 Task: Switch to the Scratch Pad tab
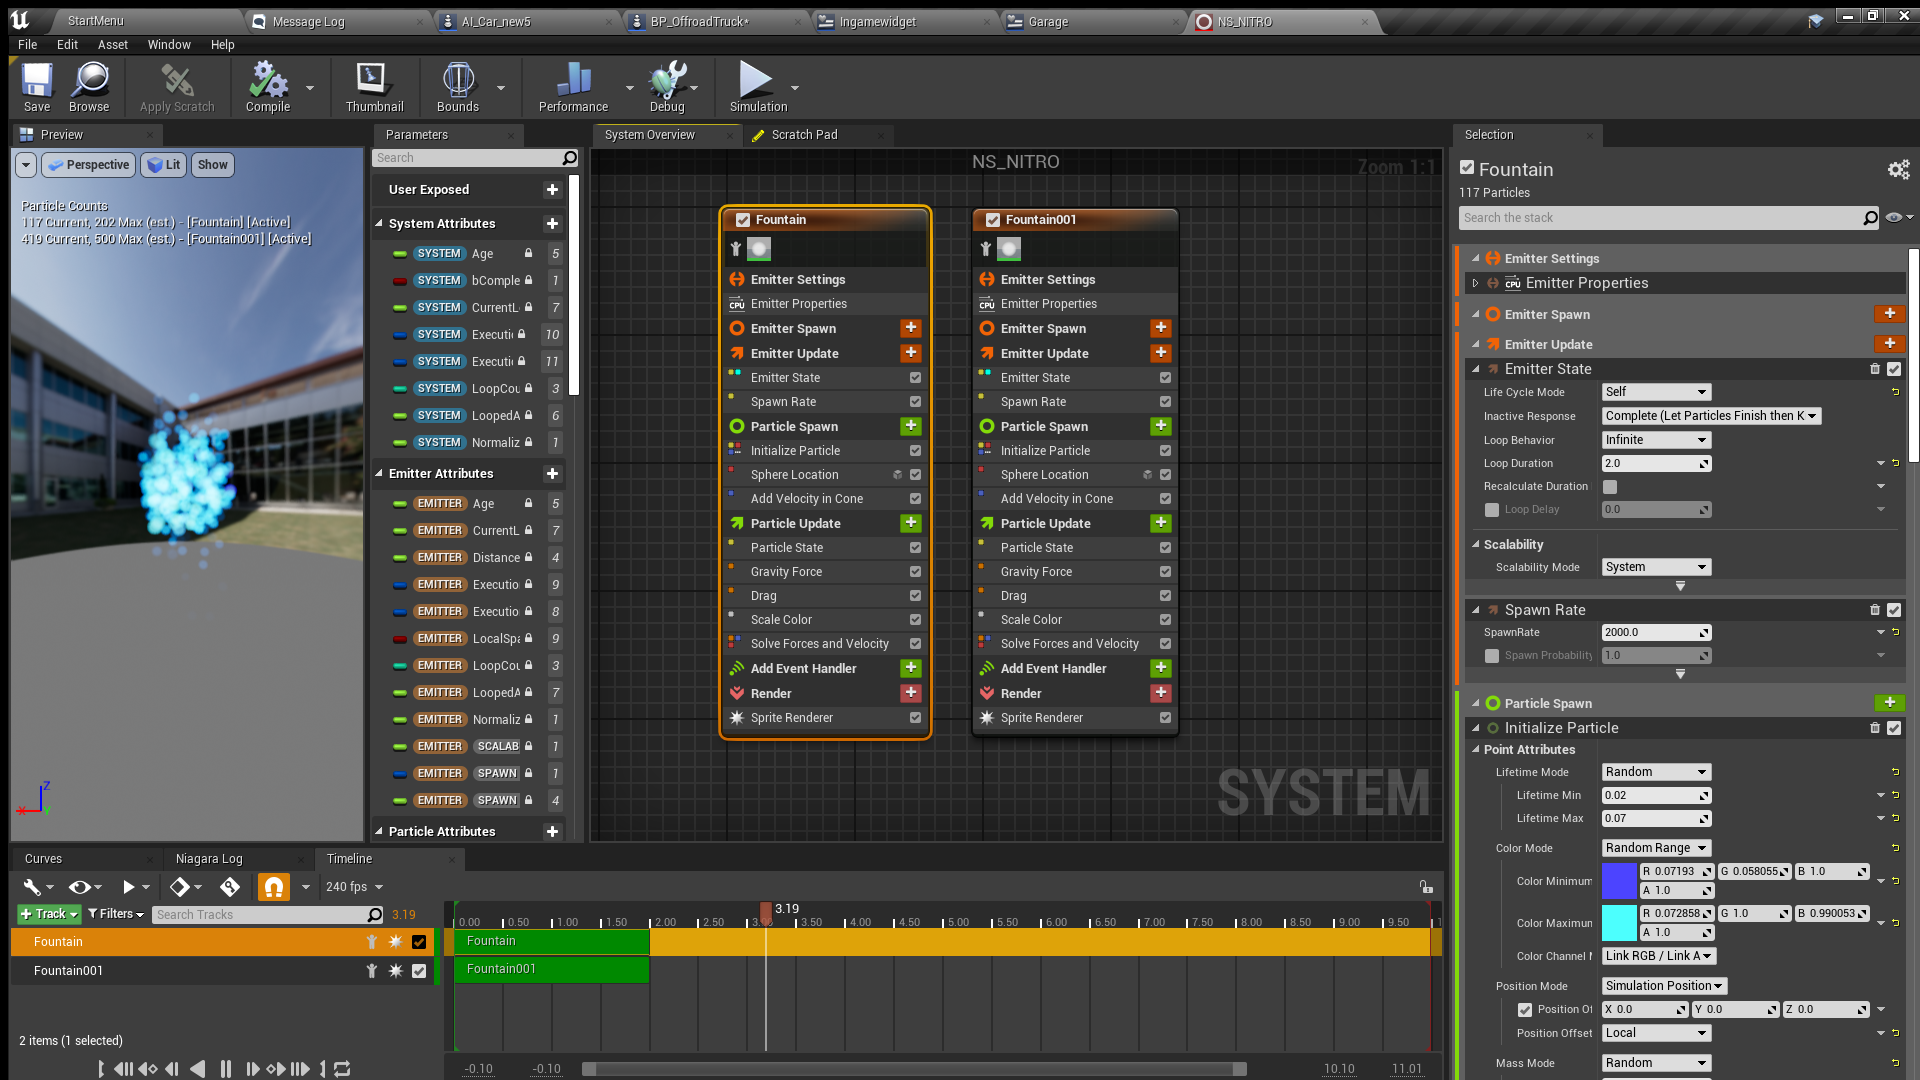pyautogui.click(x=803, y=135)
